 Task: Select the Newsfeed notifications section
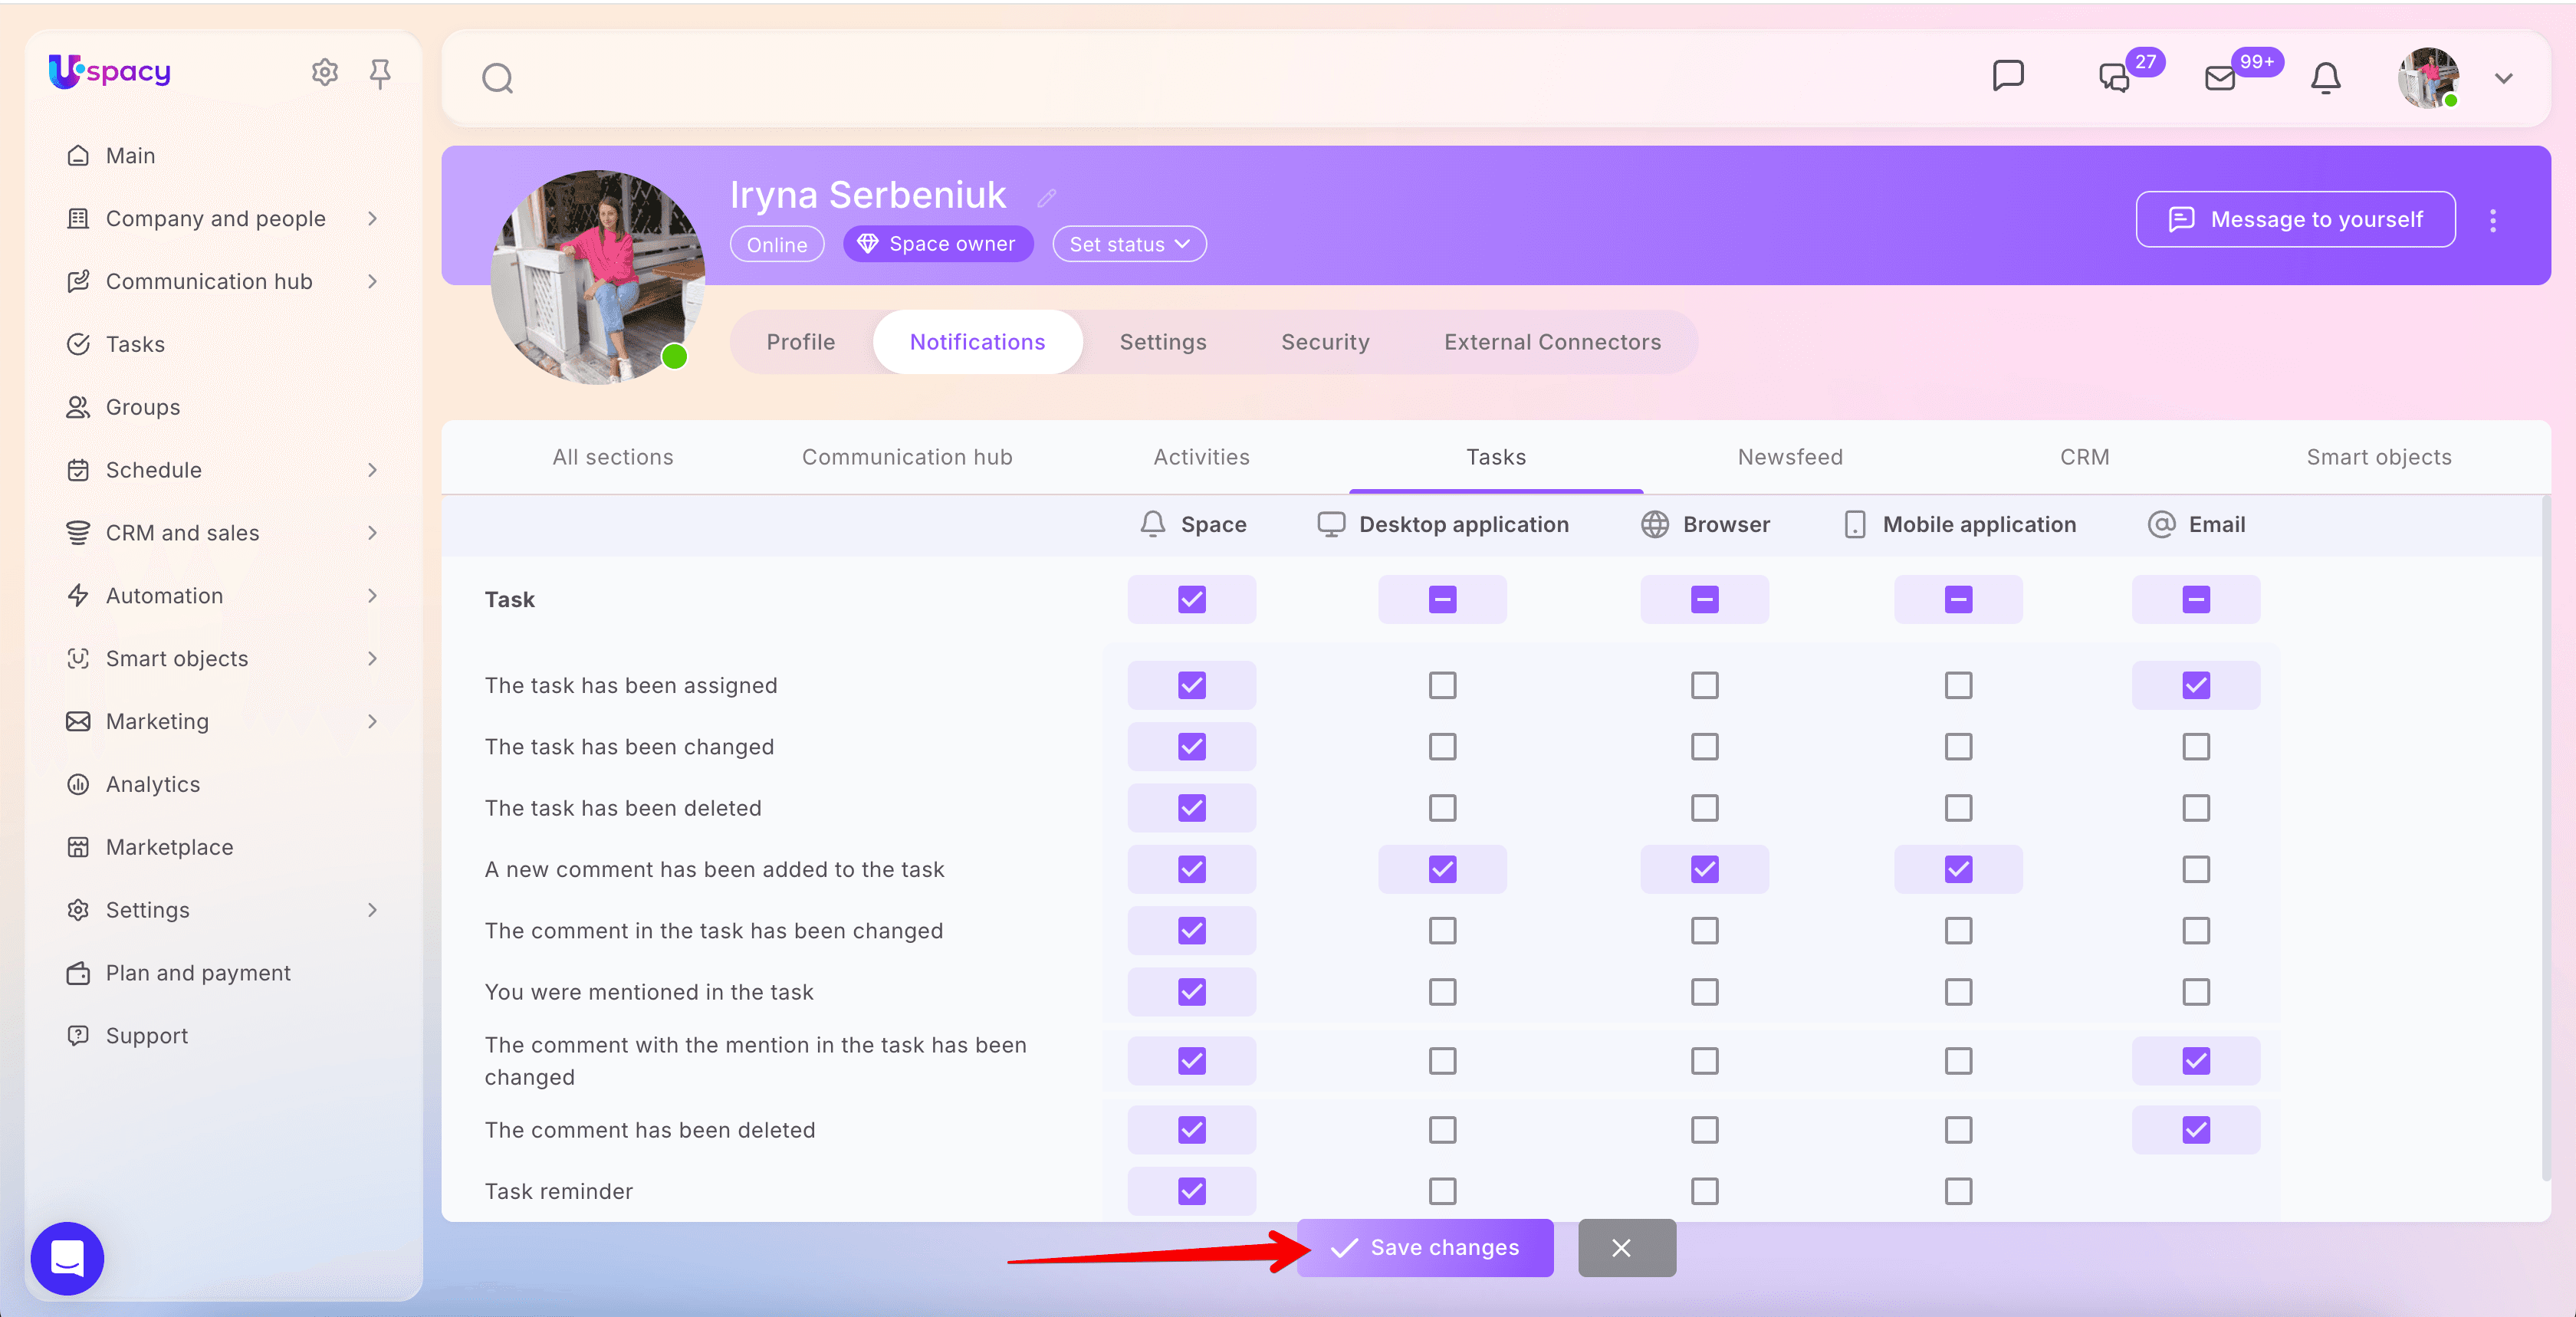tap(1790, 457)
